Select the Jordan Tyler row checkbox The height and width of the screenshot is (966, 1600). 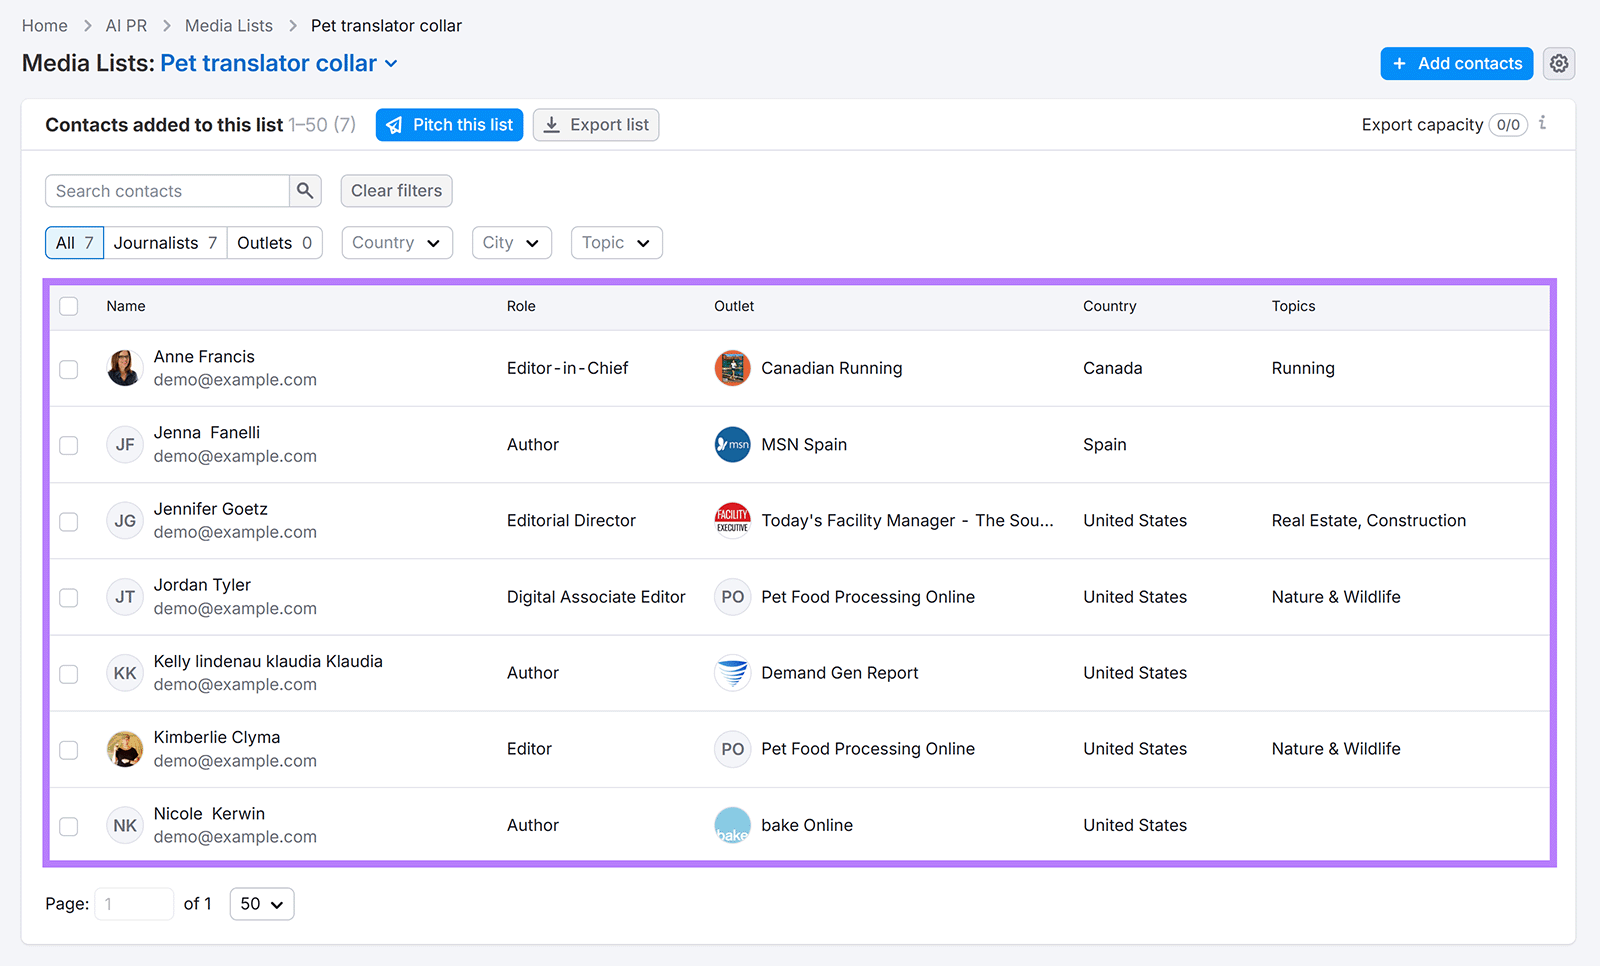tap(69, 597)
